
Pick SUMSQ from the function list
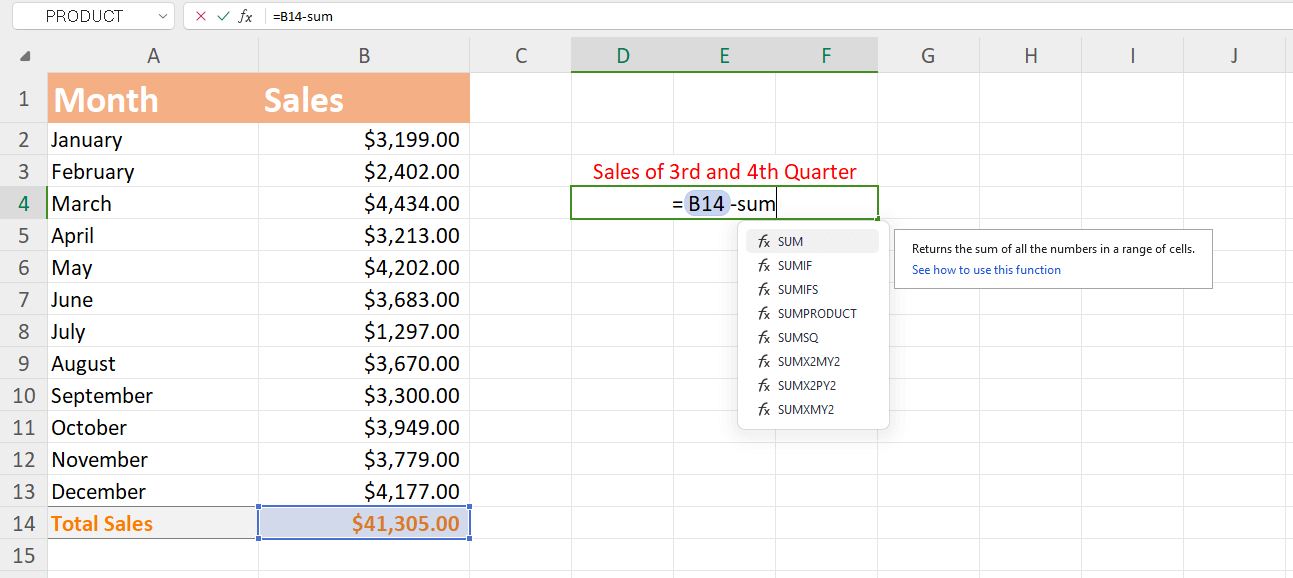[x=796, y=337]
